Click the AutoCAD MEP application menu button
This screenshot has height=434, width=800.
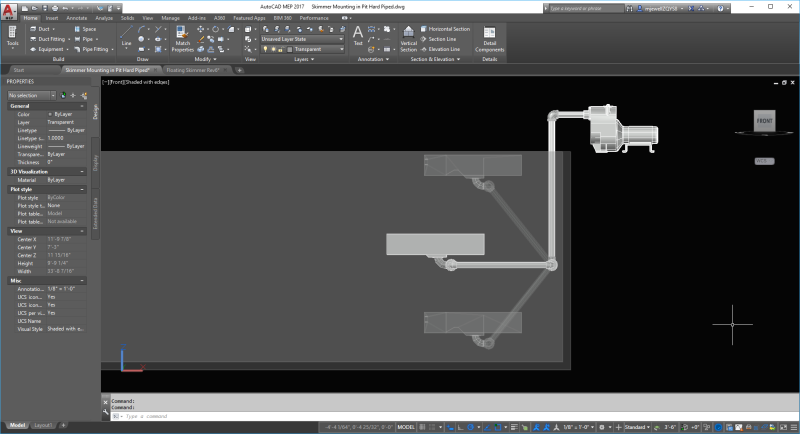point(9,10)
